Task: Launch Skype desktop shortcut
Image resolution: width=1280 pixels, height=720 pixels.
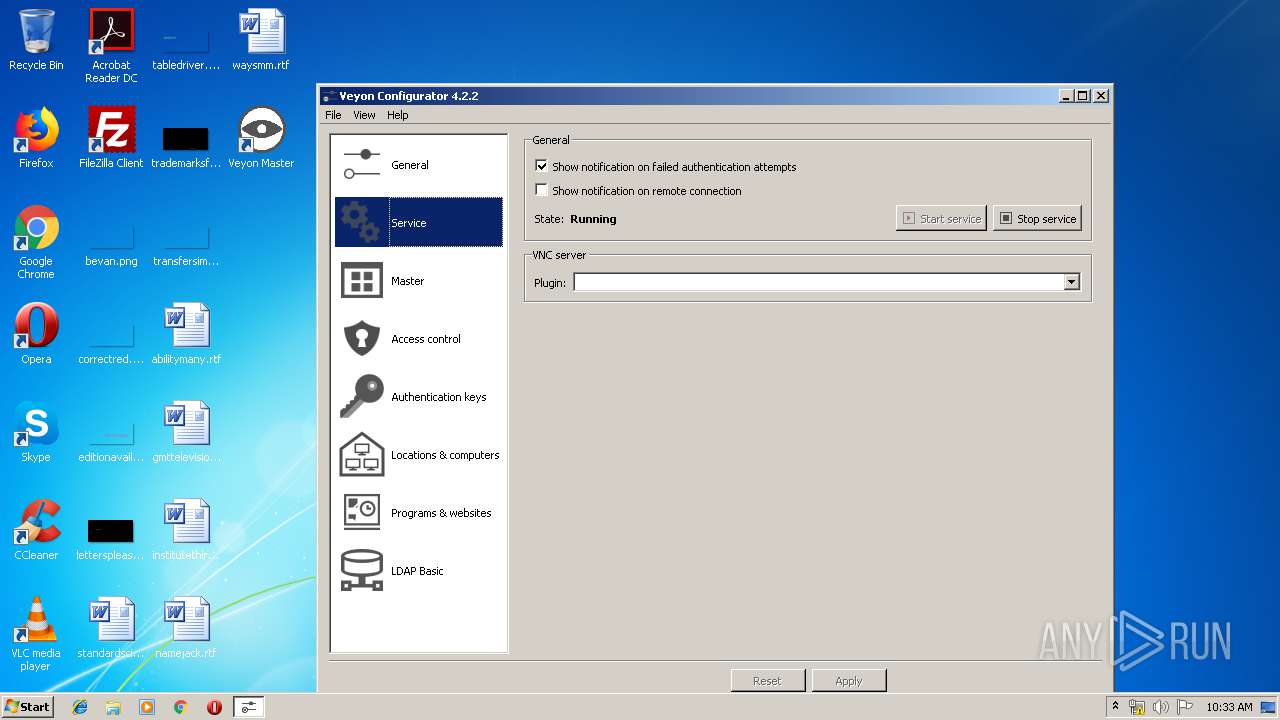Action: (36, 432)
